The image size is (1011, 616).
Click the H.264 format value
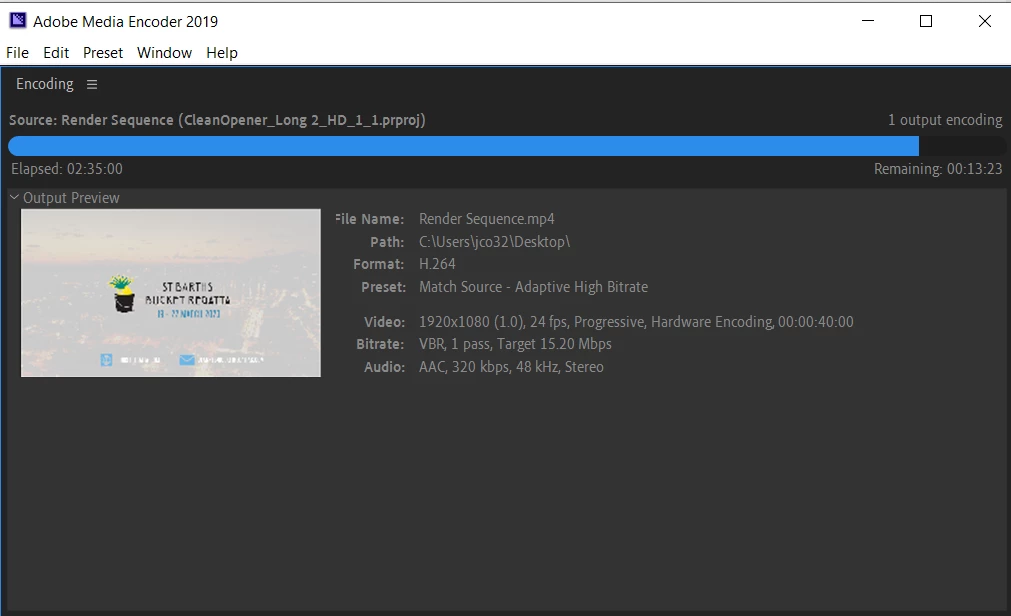coord(437,264)
